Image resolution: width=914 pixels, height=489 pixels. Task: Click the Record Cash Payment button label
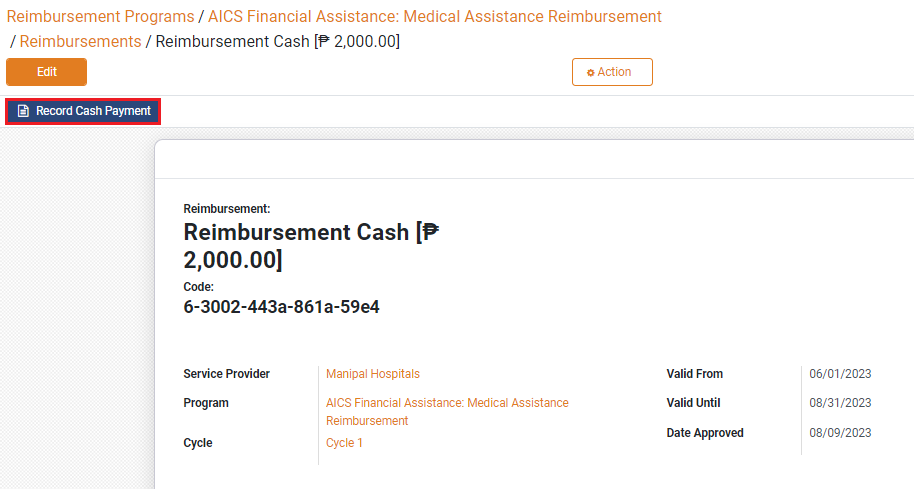click(x=93, y=111)
